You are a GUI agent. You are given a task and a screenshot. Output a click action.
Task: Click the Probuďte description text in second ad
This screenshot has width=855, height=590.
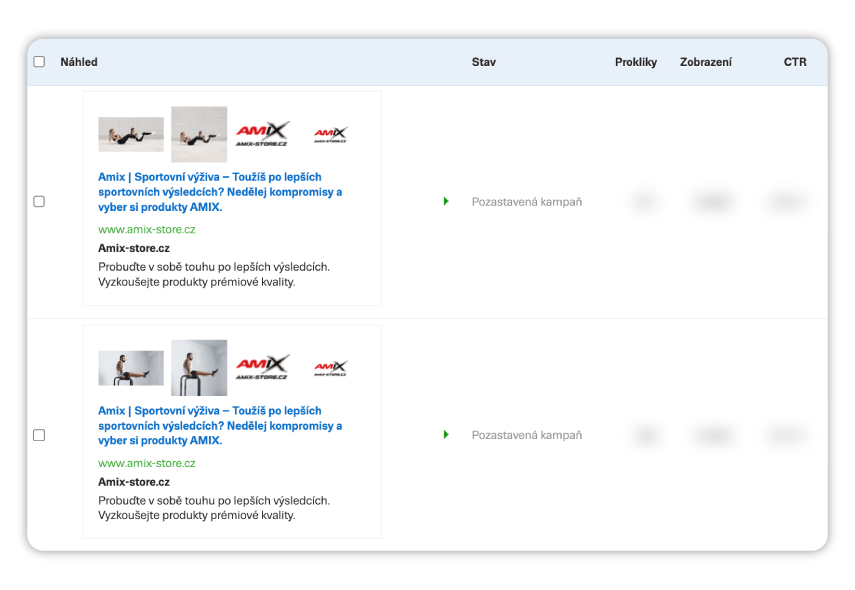coord(214,508)
